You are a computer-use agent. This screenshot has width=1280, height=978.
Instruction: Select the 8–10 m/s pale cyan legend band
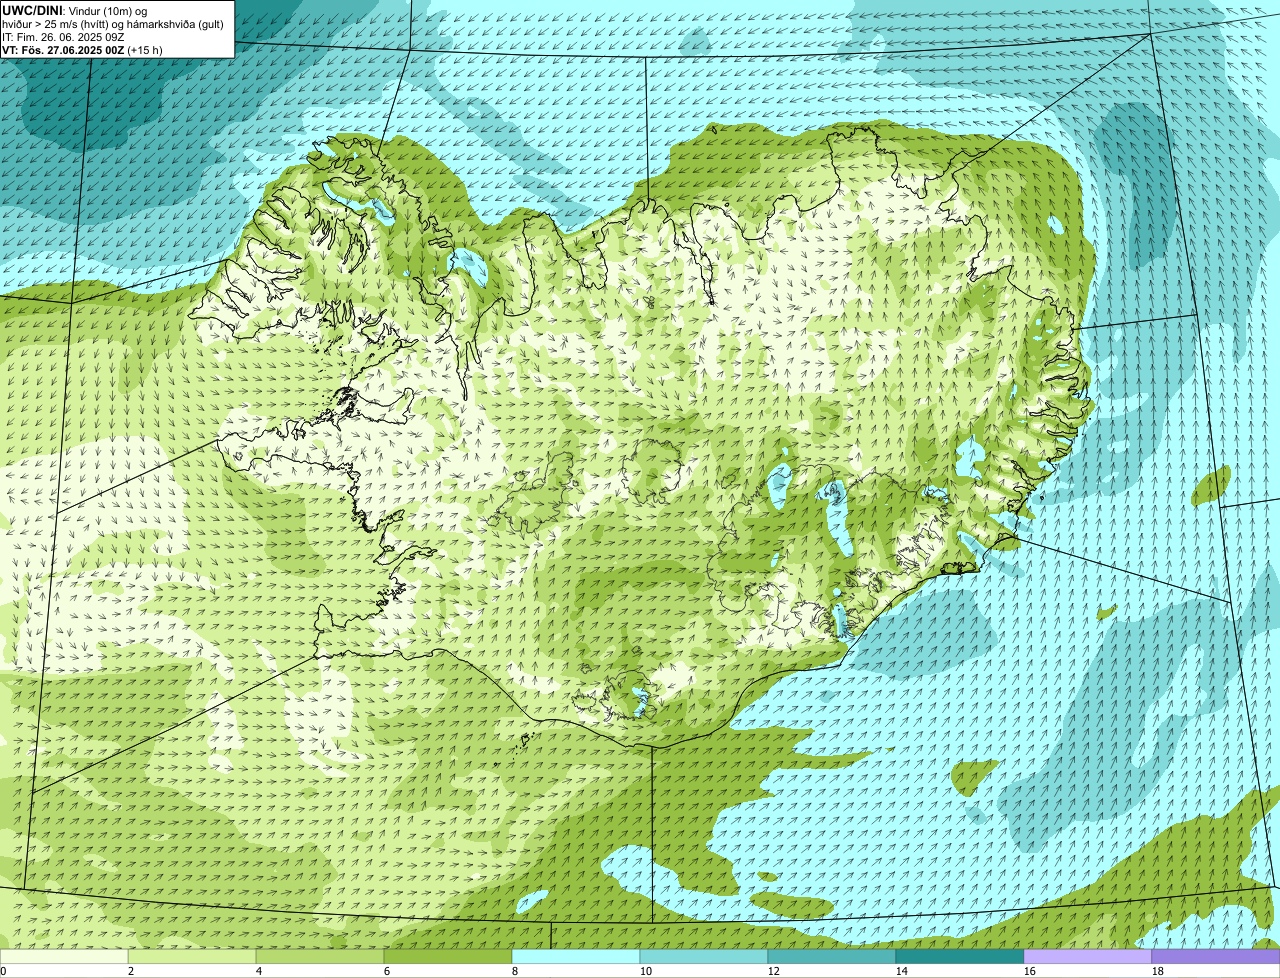[x=576, y=956]
